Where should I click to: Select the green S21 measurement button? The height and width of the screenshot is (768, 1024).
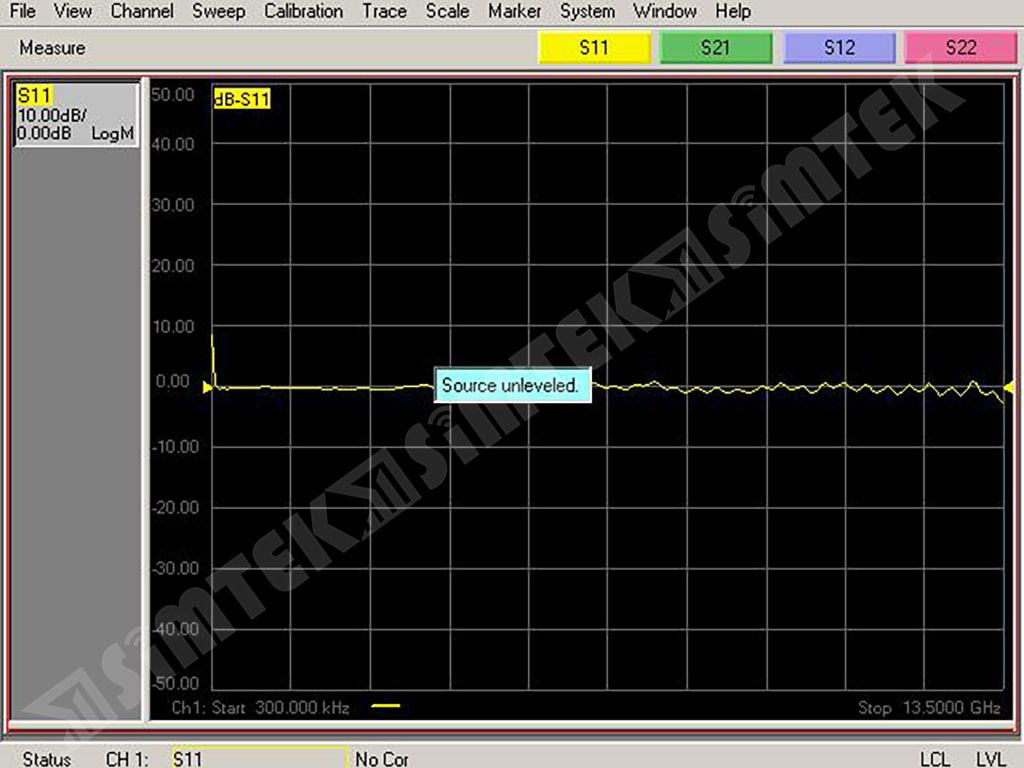[x=716, y=48]
